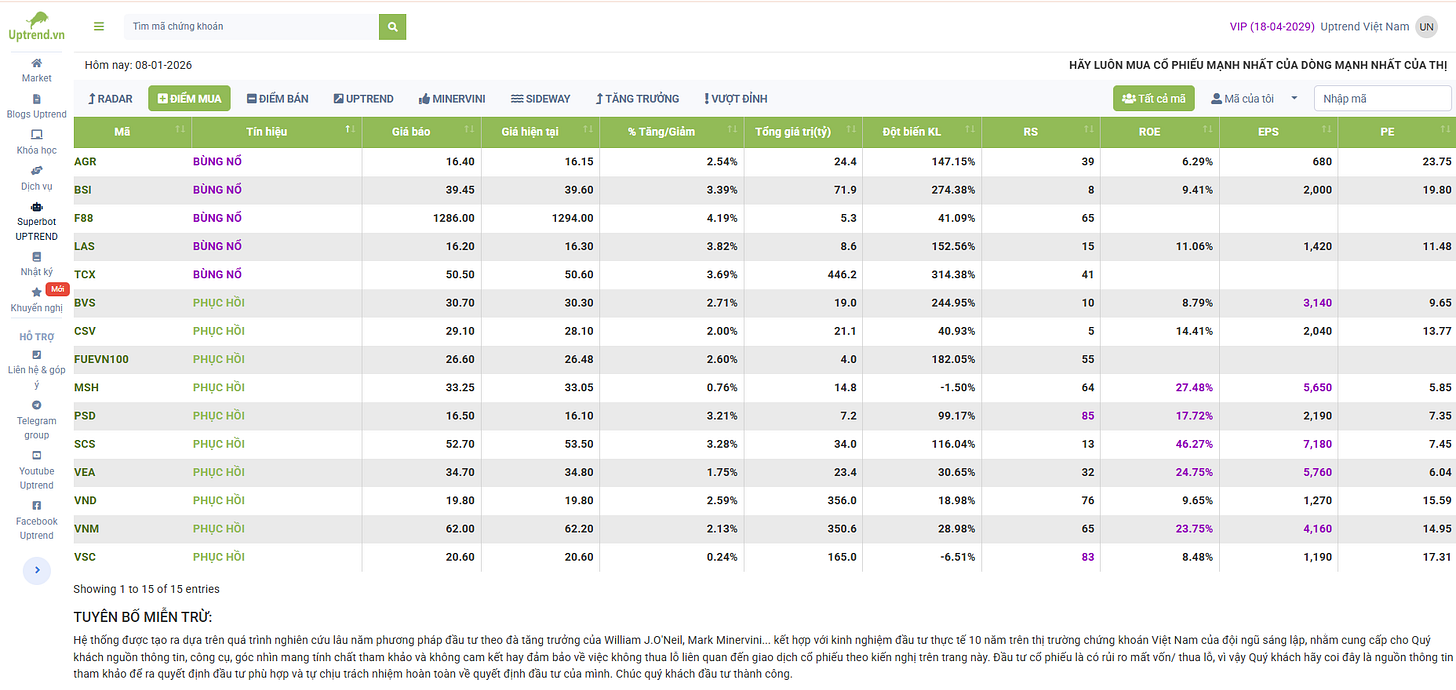Sort by Đột biến KL column
1456x690 pixels.
click(971, 131)
